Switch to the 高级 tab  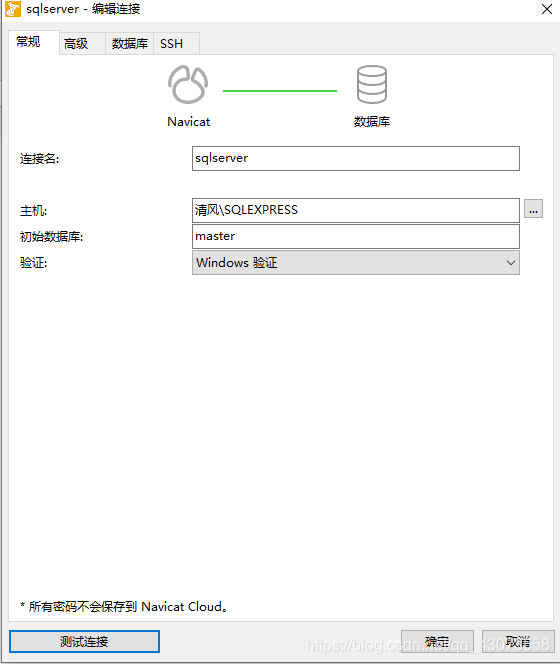[82, 44]
